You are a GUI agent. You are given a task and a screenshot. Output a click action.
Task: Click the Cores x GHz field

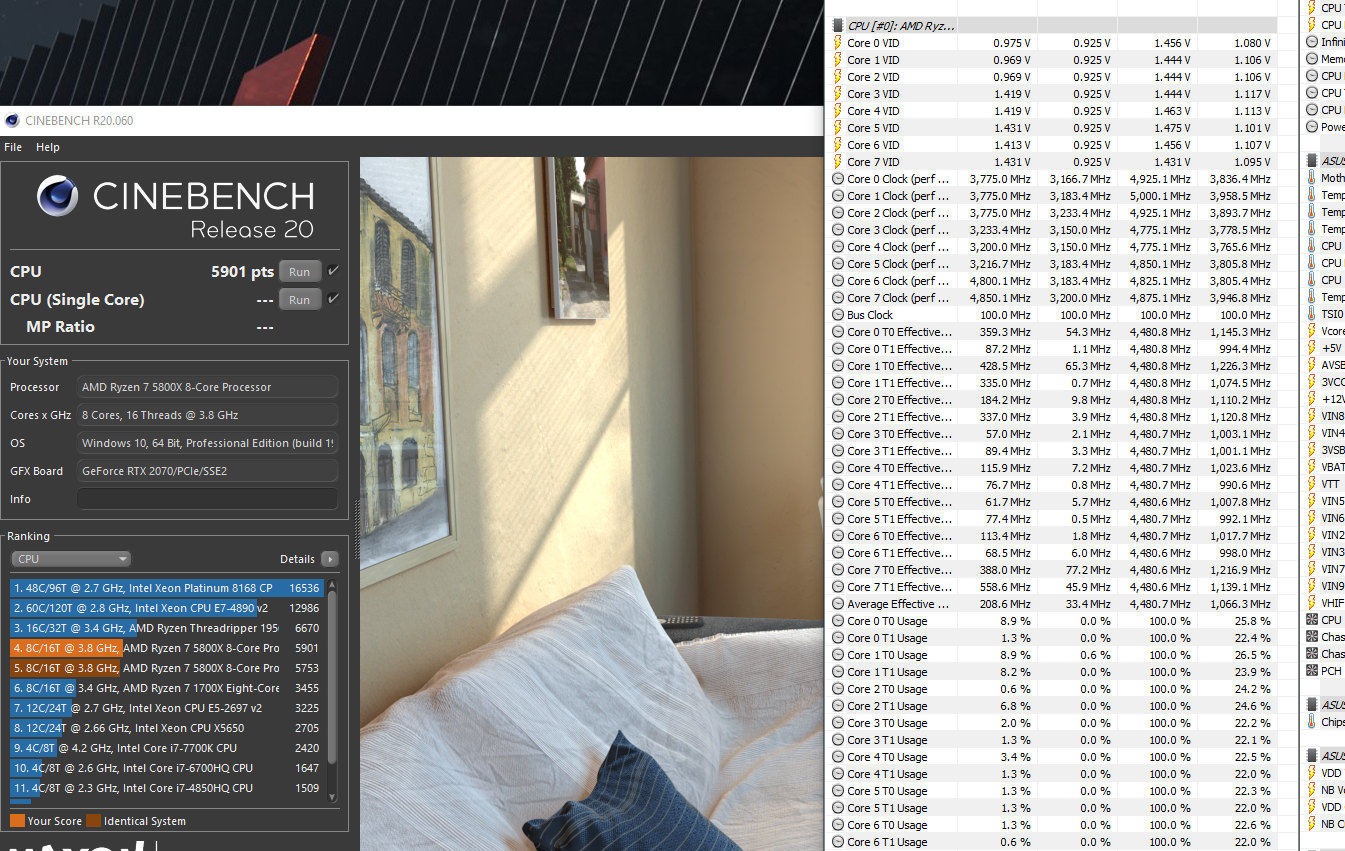(x=208, y=415)
